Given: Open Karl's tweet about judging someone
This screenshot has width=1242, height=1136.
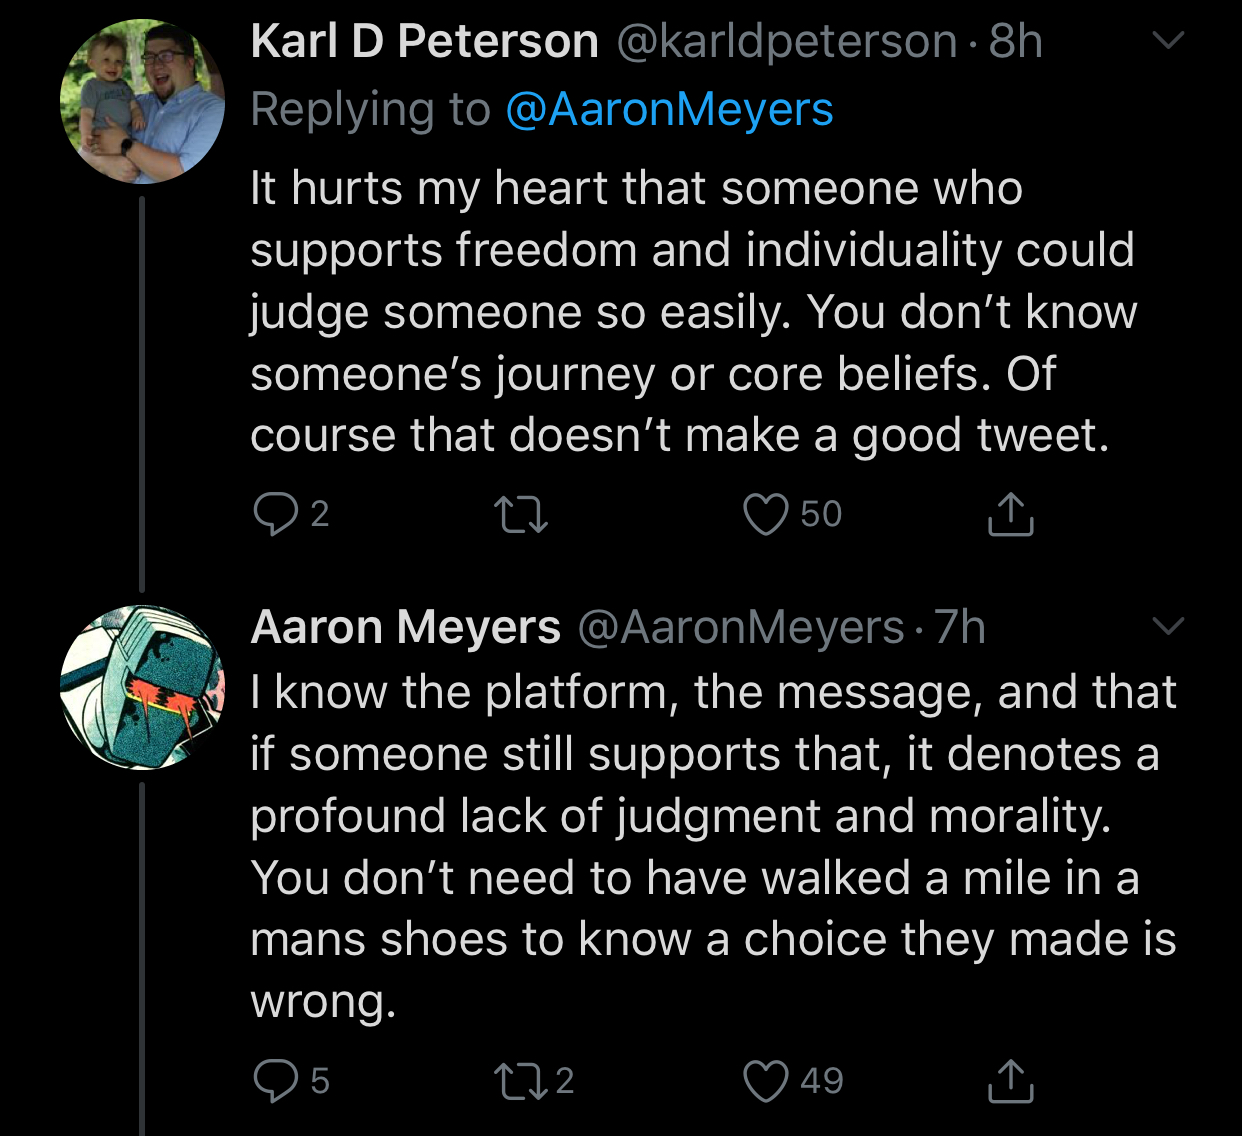Looking at the screenshot, I should tap(693, 312).
